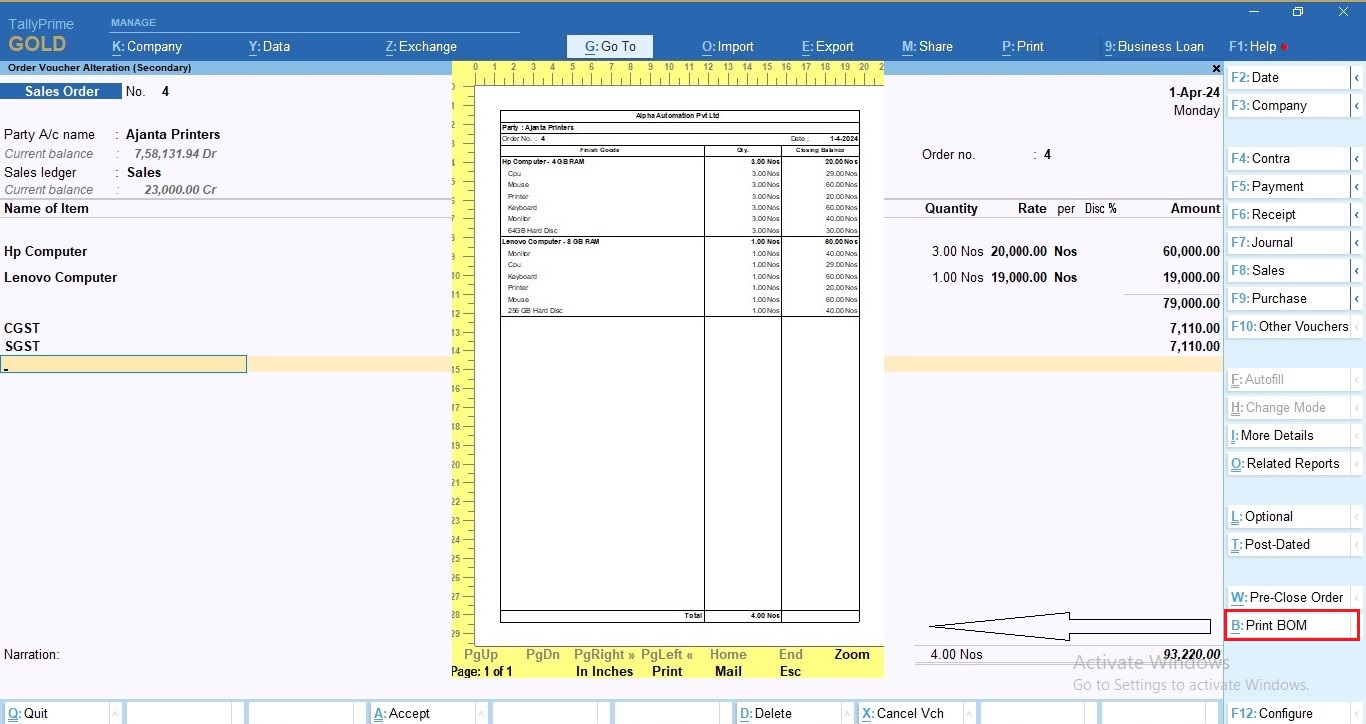Click red notification dot beside Help
Viewport: 1366px width, 724px height.
(x=1284, y=47)
